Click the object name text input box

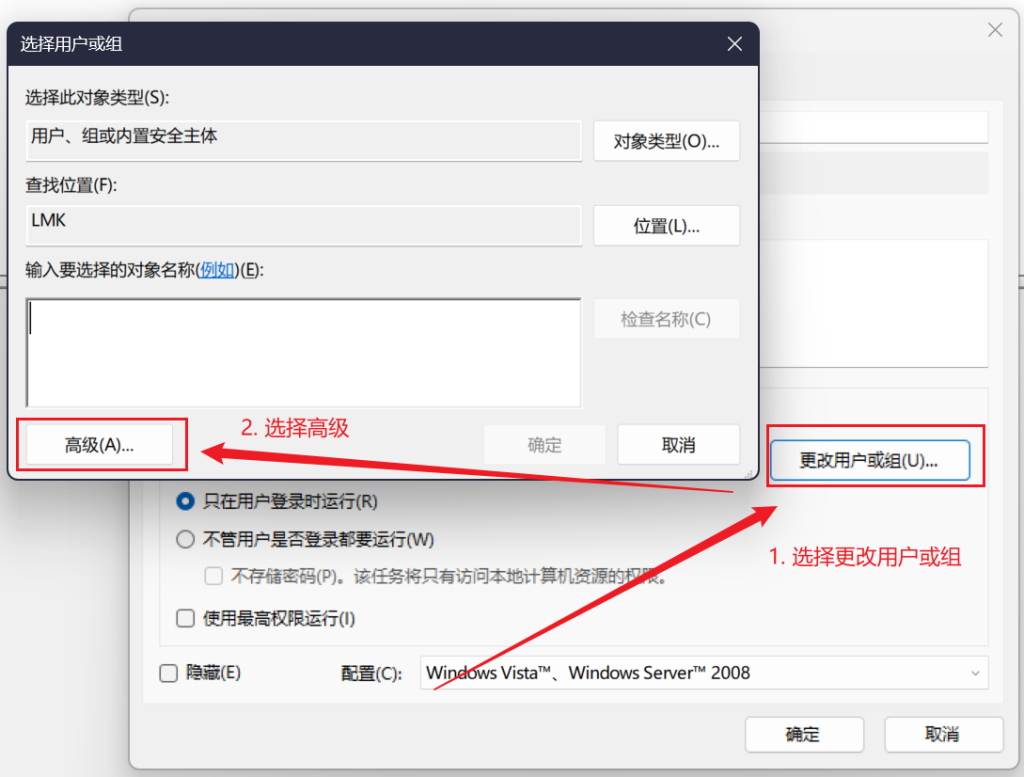click(303, 352)
